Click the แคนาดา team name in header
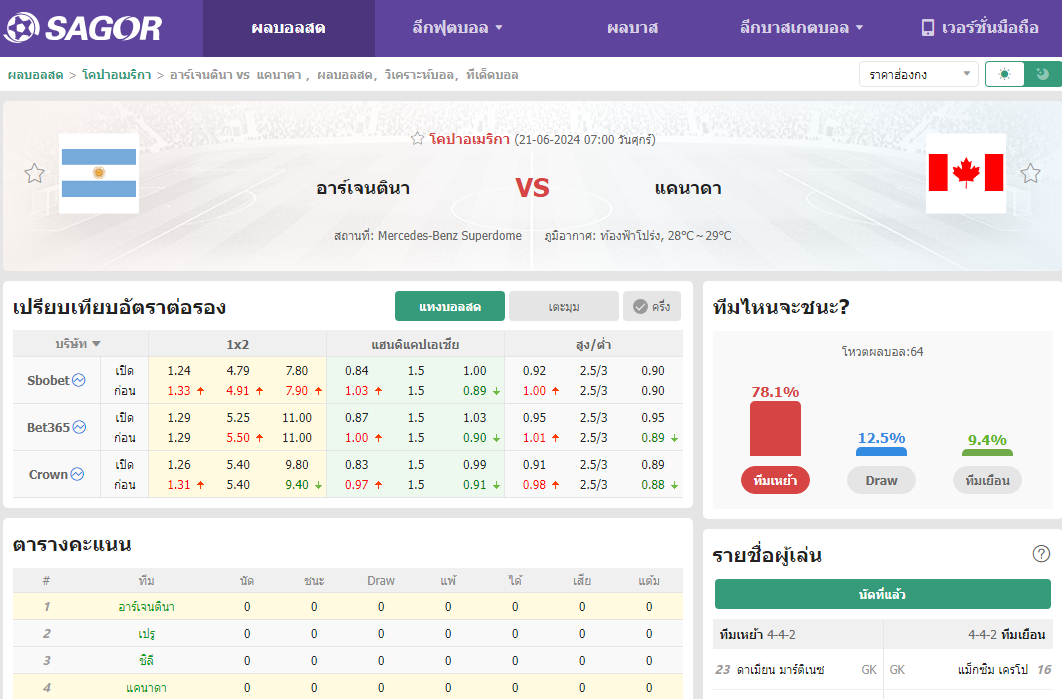Viewport: 1062px width, 699px height. click(x=688, y=188)
